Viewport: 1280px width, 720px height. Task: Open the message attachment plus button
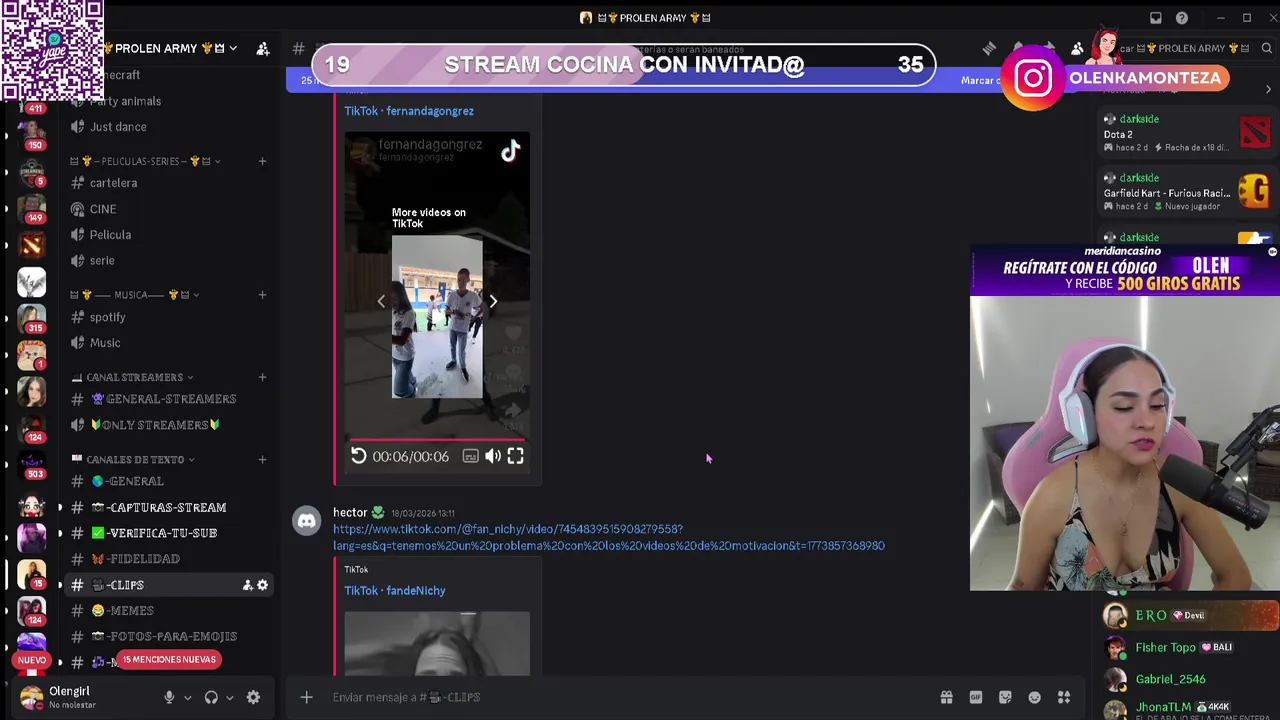coord(307,697)
